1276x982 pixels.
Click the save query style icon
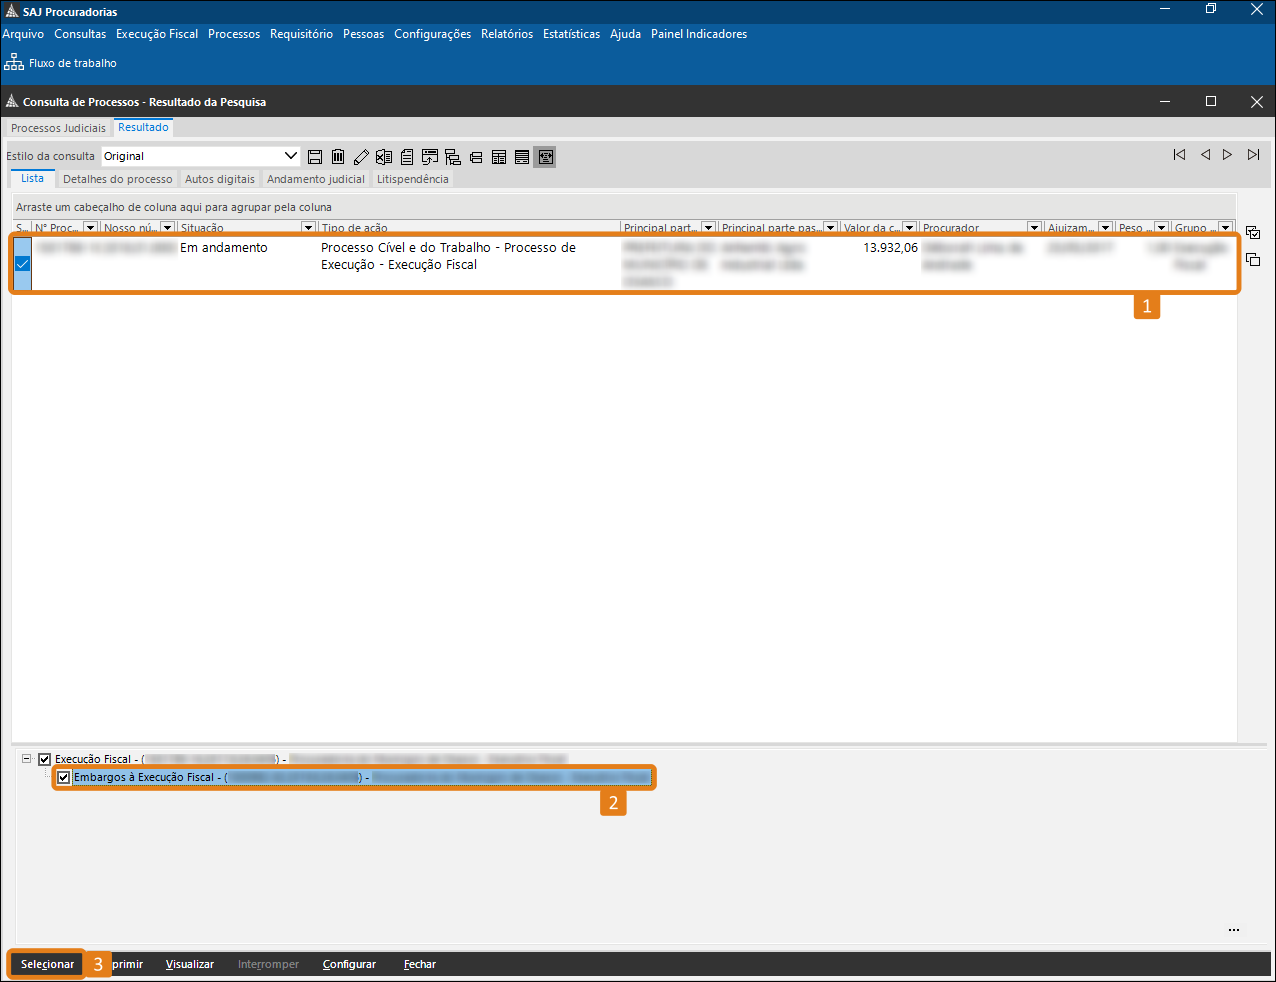pyautogui.click(x=315, y=157)
